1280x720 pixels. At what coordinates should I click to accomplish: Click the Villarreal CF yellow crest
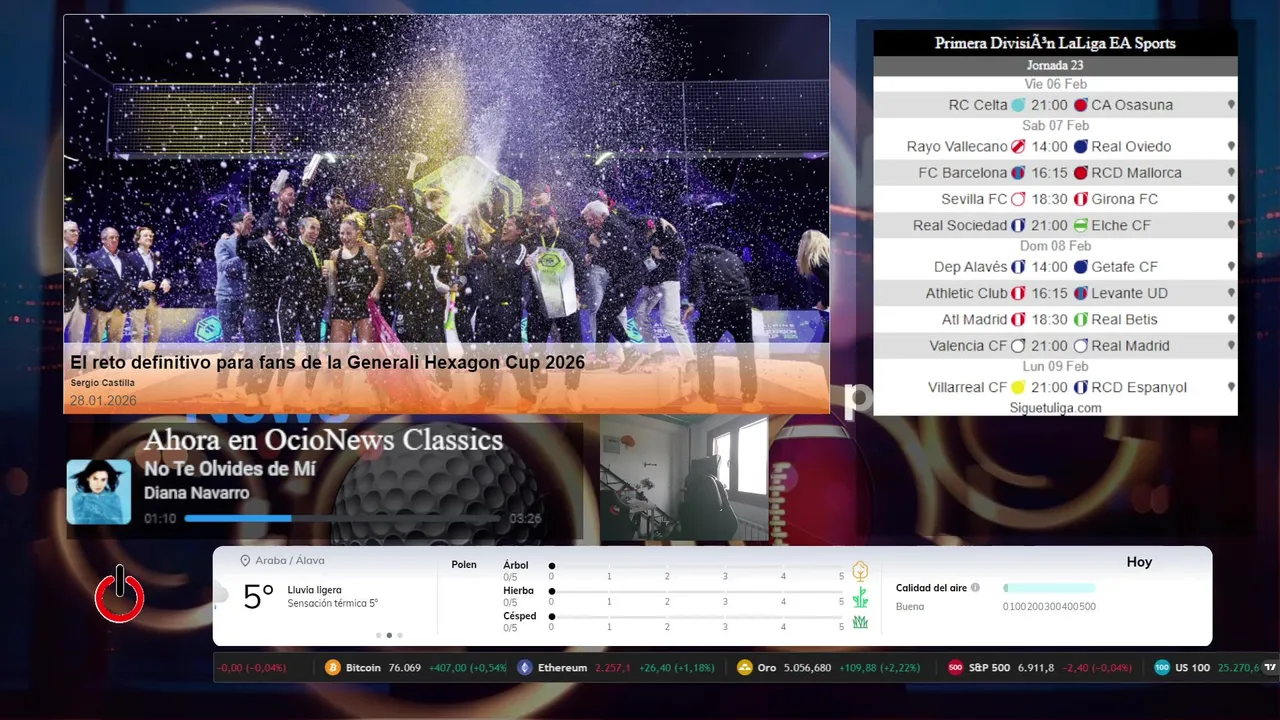pyautogui.click(x=1018, y=388)
